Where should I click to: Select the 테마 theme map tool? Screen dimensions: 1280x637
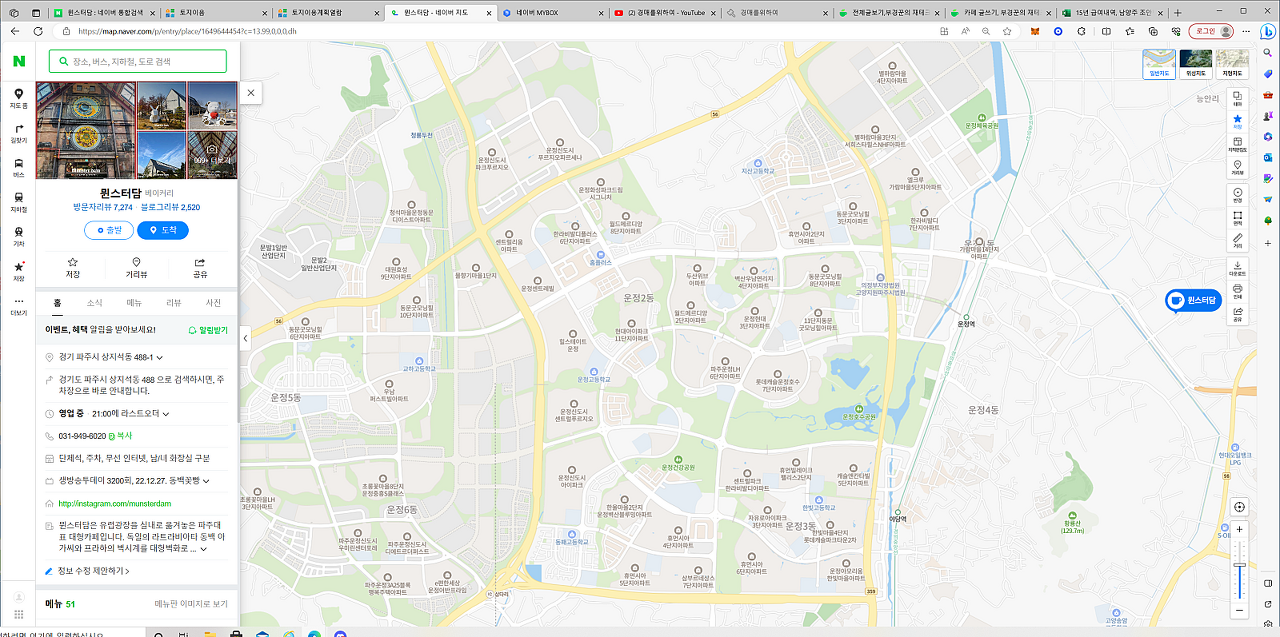coord(1237,97)
